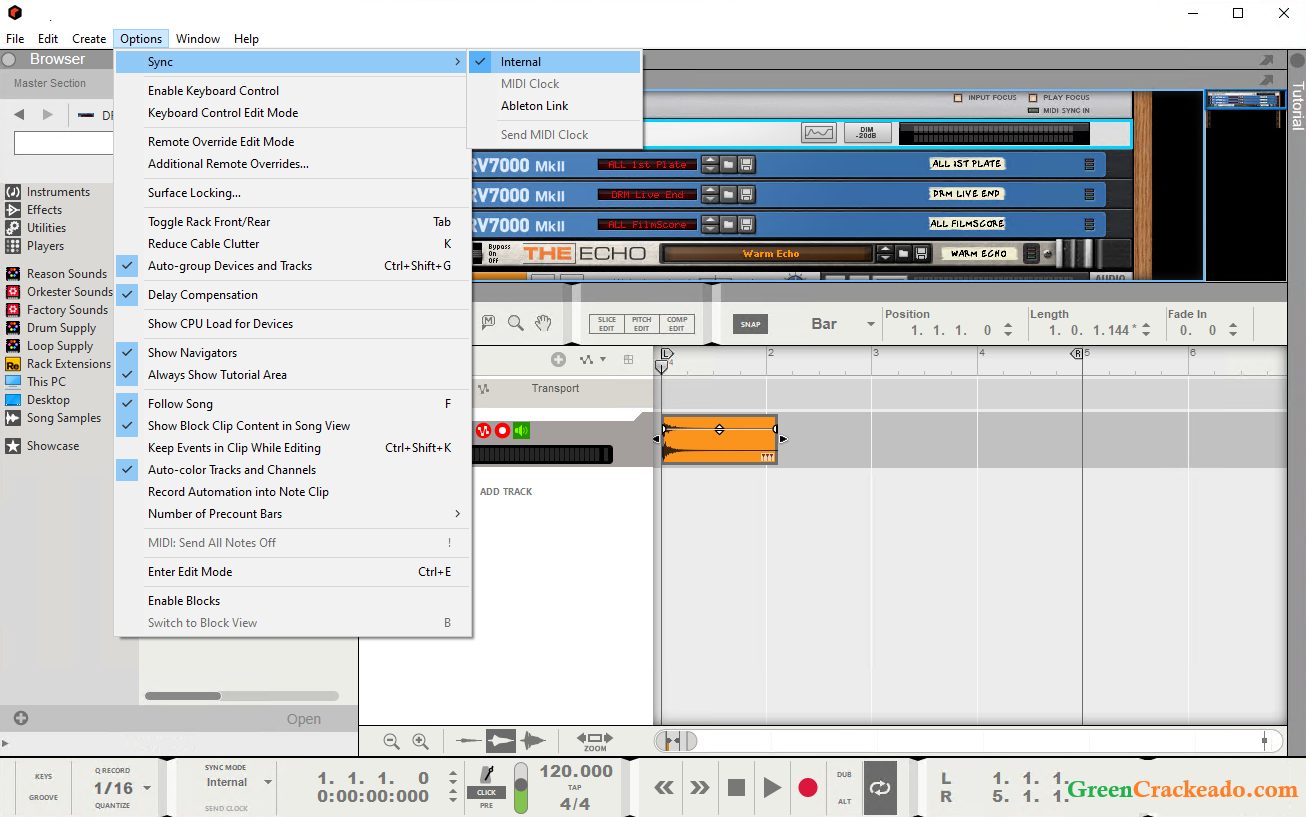Click the green monitor speaker icon on track

click(x=521, y=431)
